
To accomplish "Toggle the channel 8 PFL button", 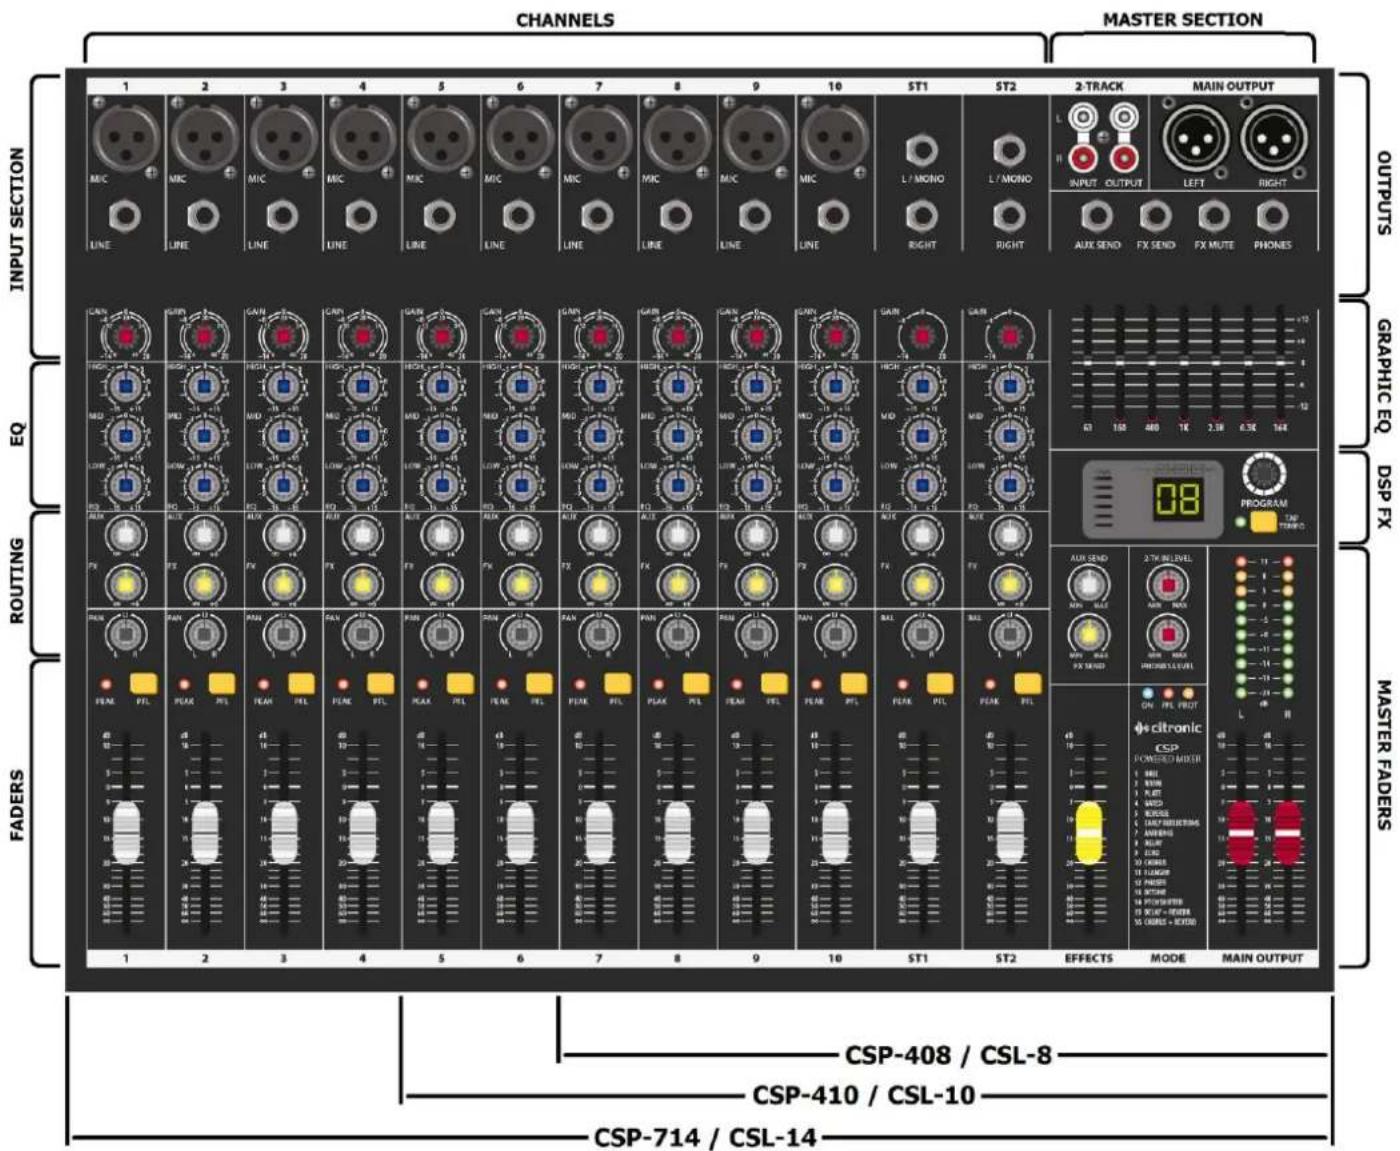I will point(695,684).
